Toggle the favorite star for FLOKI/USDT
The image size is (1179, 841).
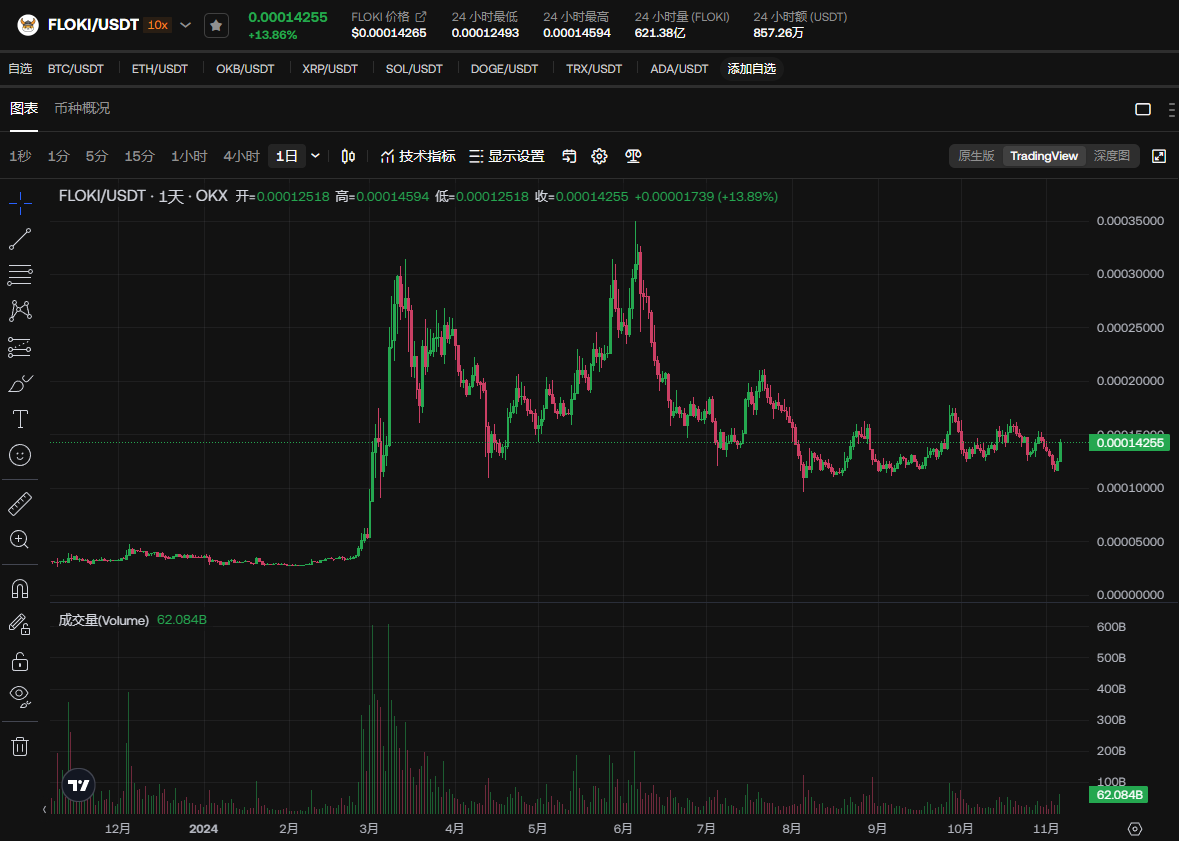tap(216, 25)
